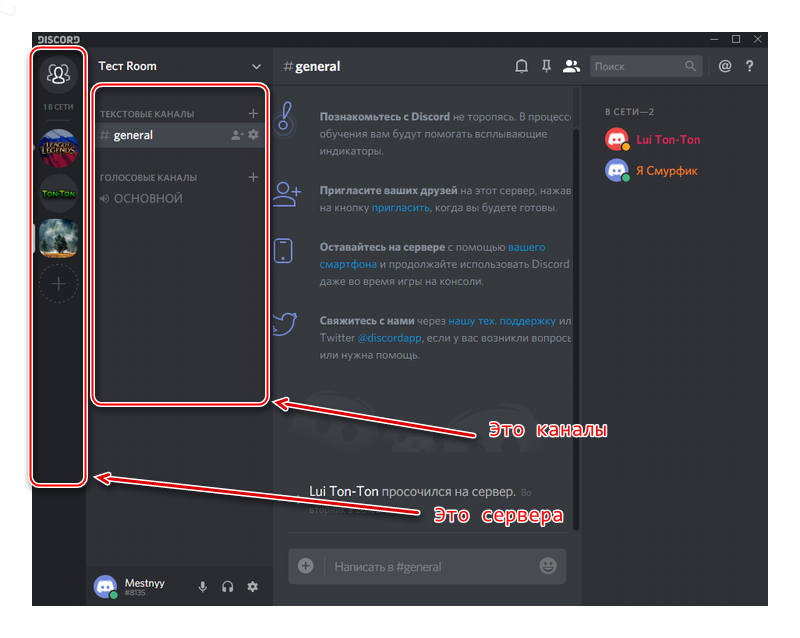Click the smartphone icon in welcome list
The height and width of the screenshot is (638, 800).
click(283, 251)
